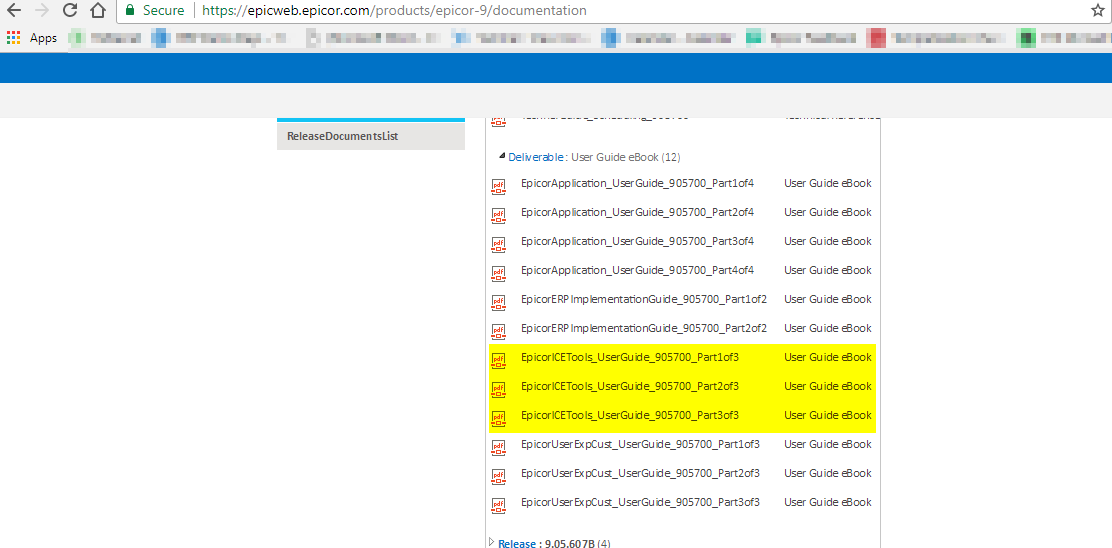Open EpicorApplication_UserGuide_905700_Part4of4 document
The height and width of the screenshot is (548, 1112).
tap(637, 270)
